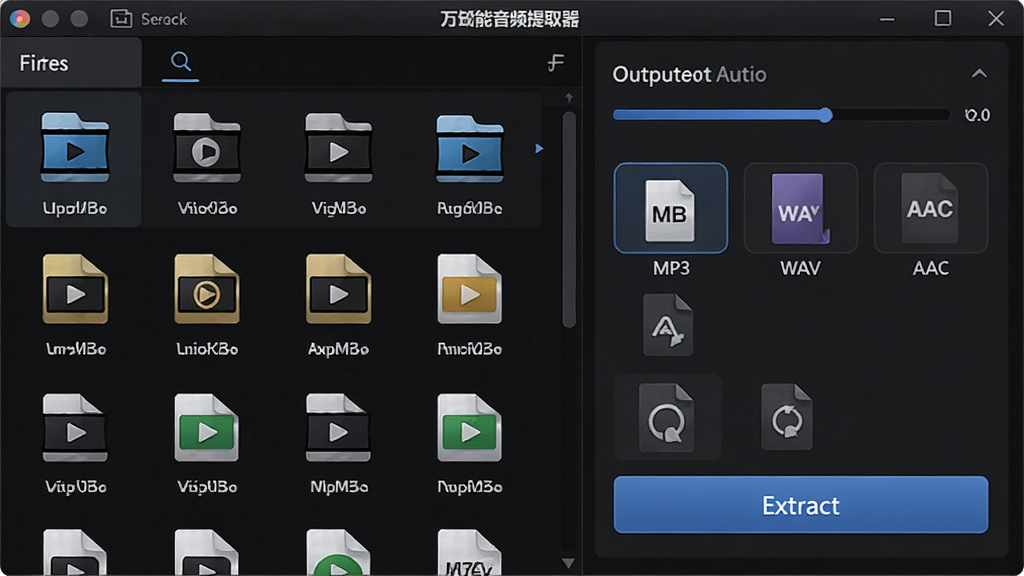This screenshot has width=1024, height=576.
Task: Choose the gold video file AxpMBo
Action: [338, 304]
